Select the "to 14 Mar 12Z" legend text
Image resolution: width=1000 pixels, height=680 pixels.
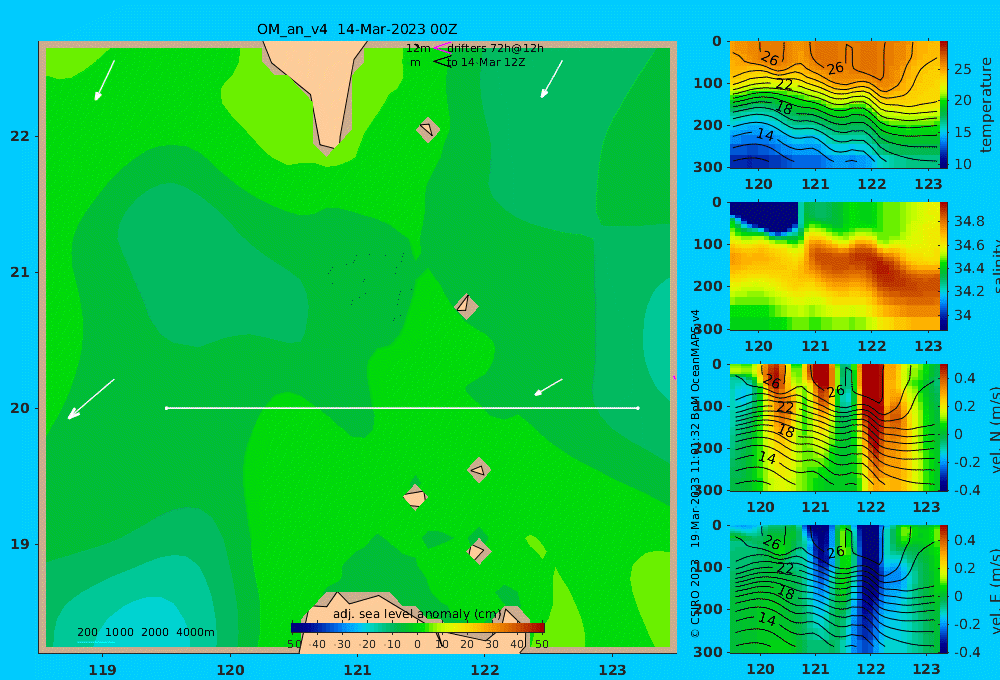(486, 62)
